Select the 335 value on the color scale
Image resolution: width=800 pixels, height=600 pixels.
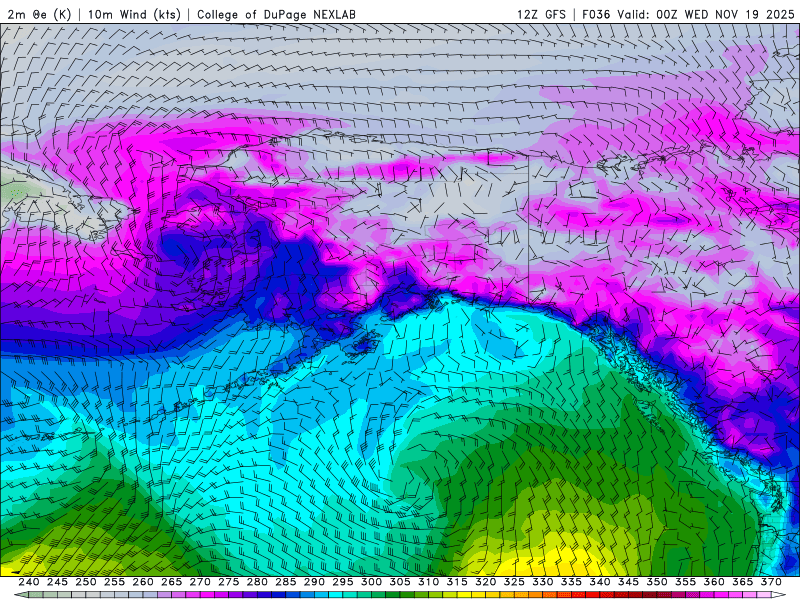click(x=571, y=582)
